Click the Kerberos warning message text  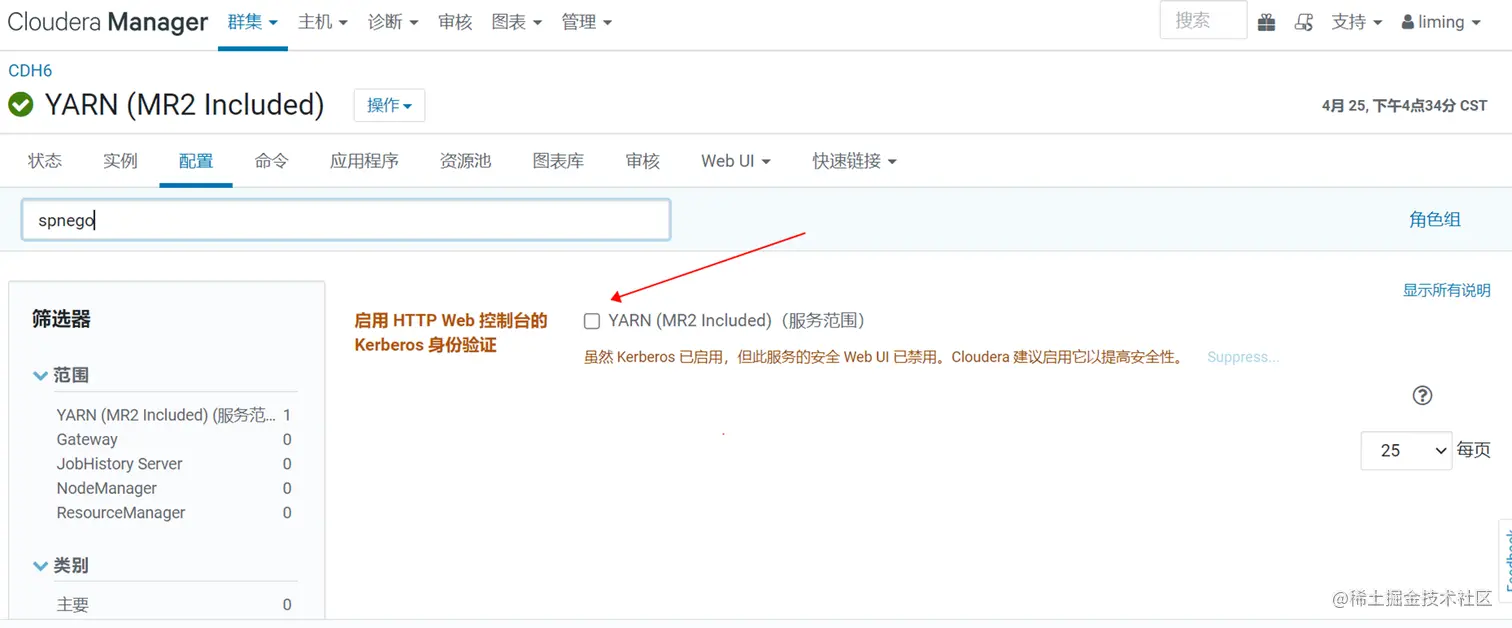[x=883, y=357]
